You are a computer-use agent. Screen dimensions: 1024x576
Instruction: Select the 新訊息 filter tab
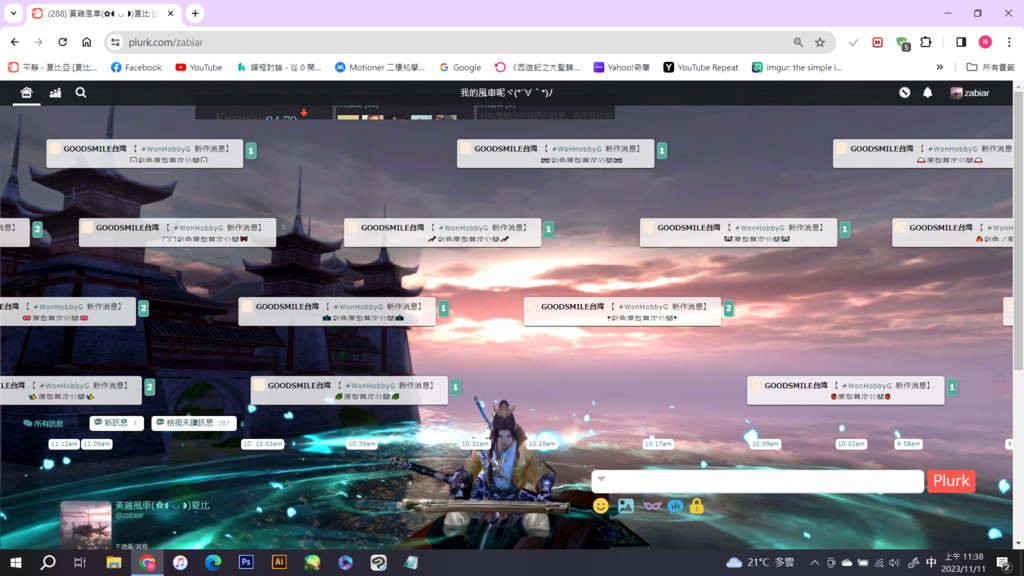pyautogui.click(x=116, y=423)
